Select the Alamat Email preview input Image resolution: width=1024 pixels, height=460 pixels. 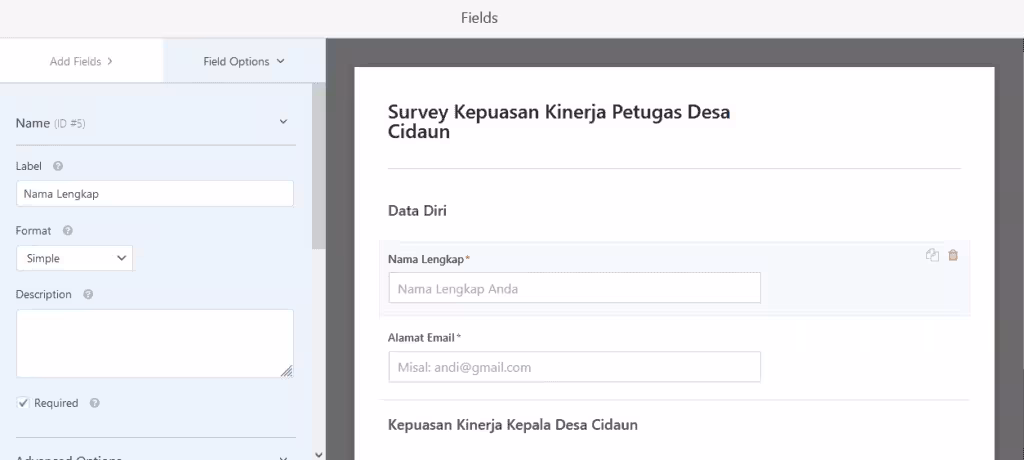click(x=575, y=367)
